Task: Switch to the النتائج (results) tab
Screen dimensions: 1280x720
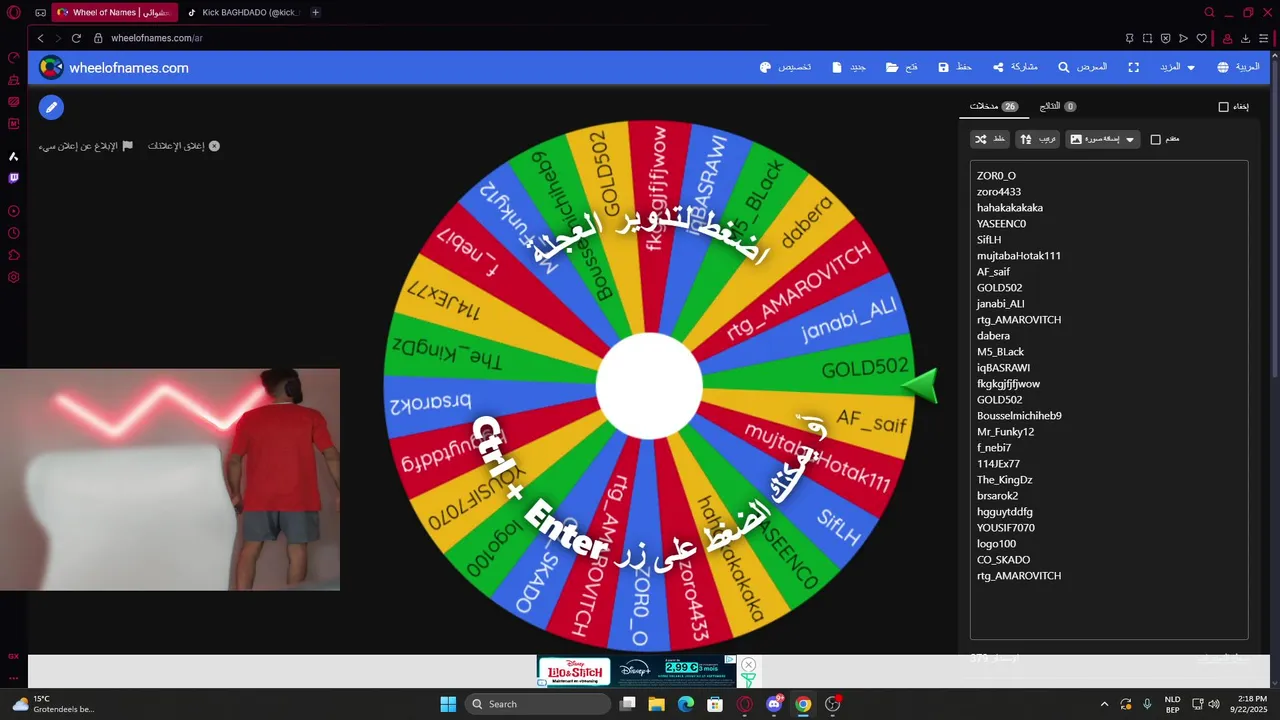Action: pos(1057,106)
